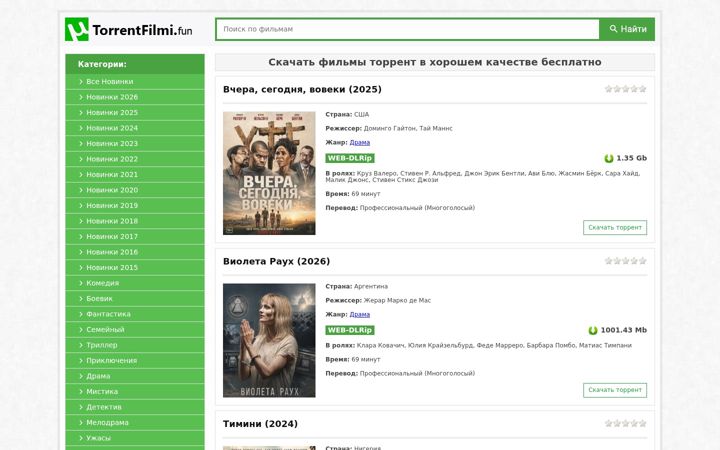720x450 pixels.
Task: Open the Новинки 2023 category
Action: click(x=135, y=144)
